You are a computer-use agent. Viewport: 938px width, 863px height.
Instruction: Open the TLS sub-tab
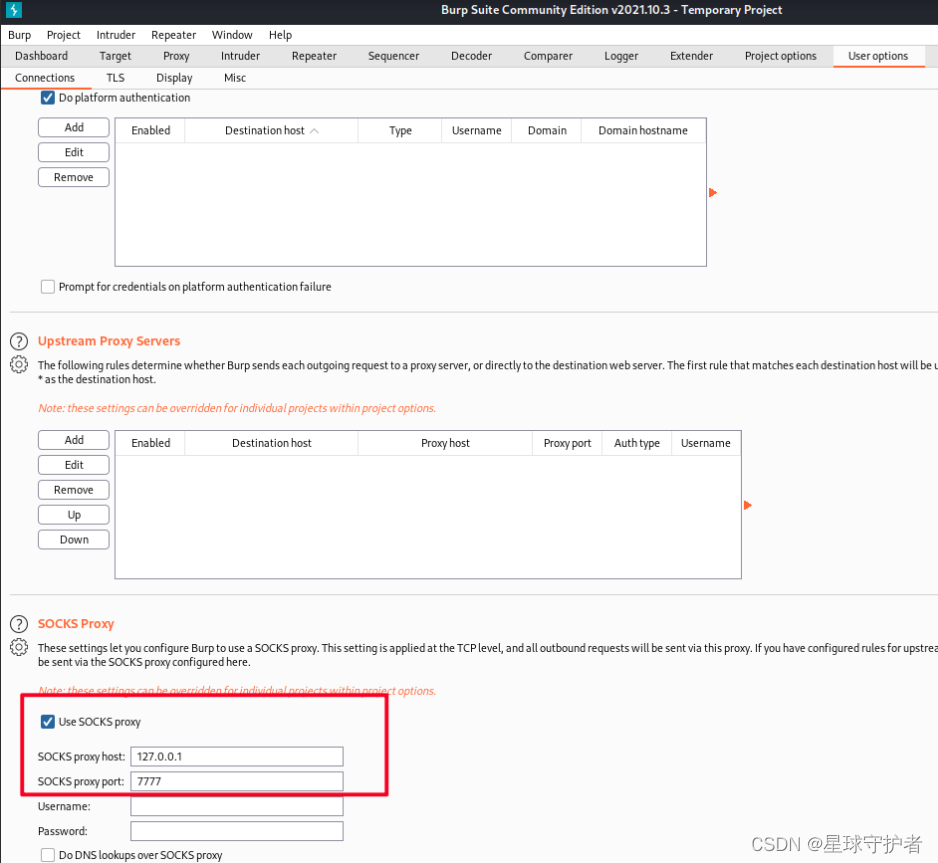point(115,78)
